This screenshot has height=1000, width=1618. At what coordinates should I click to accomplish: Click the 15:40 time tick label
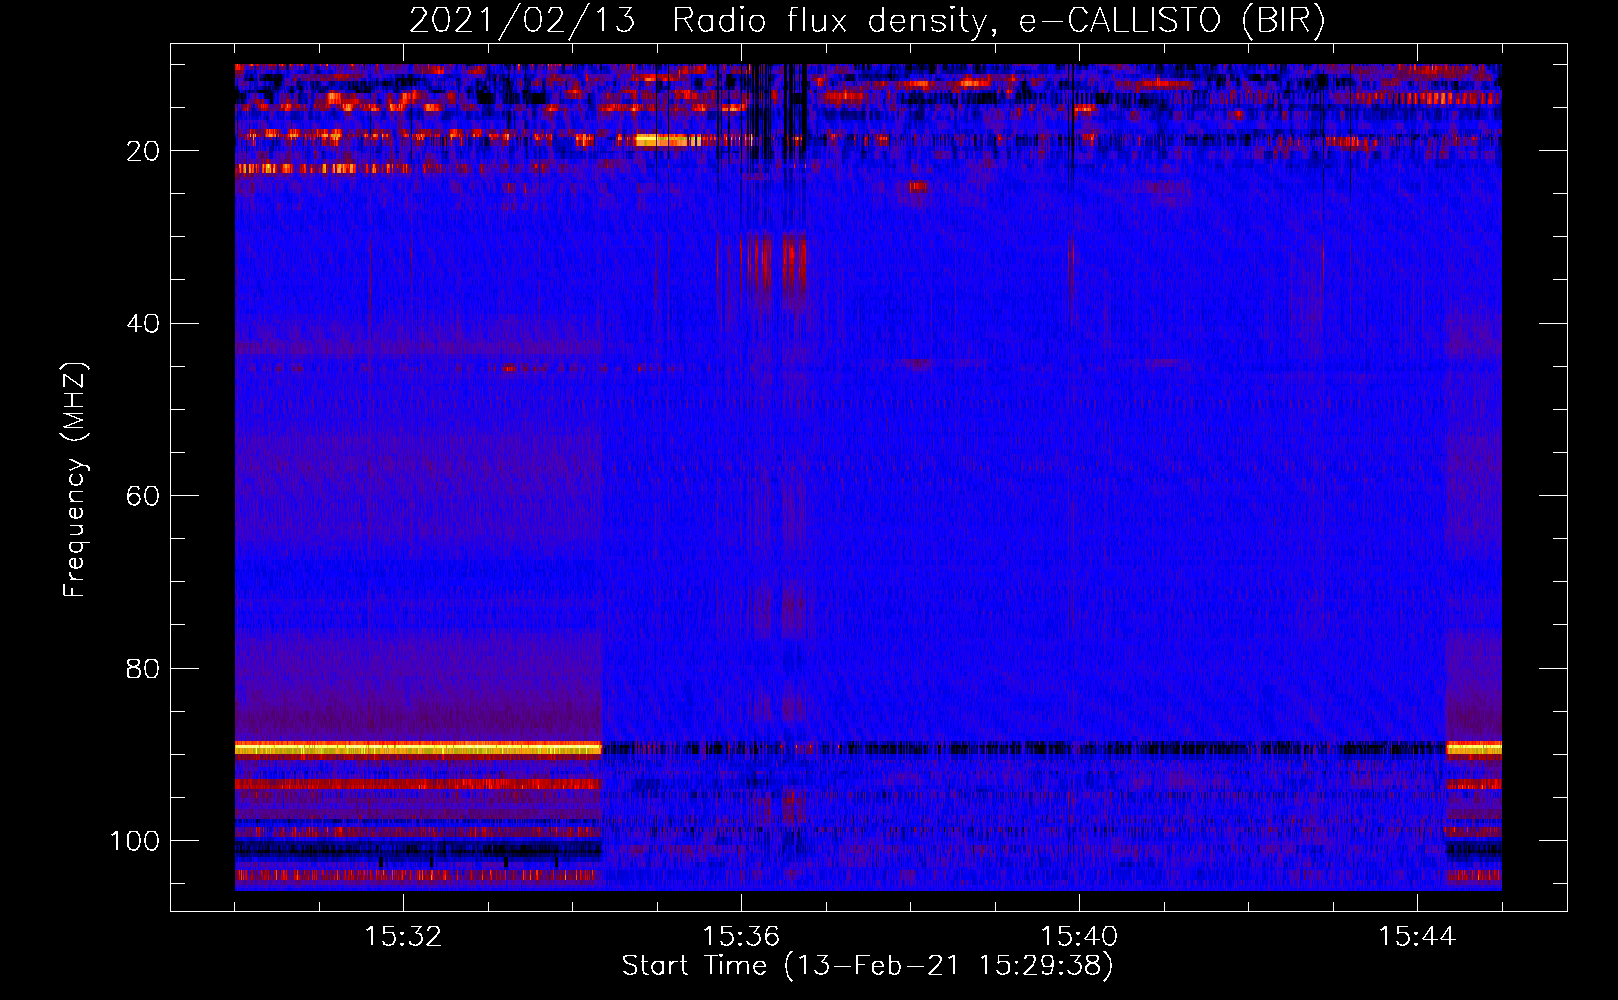1079,937
